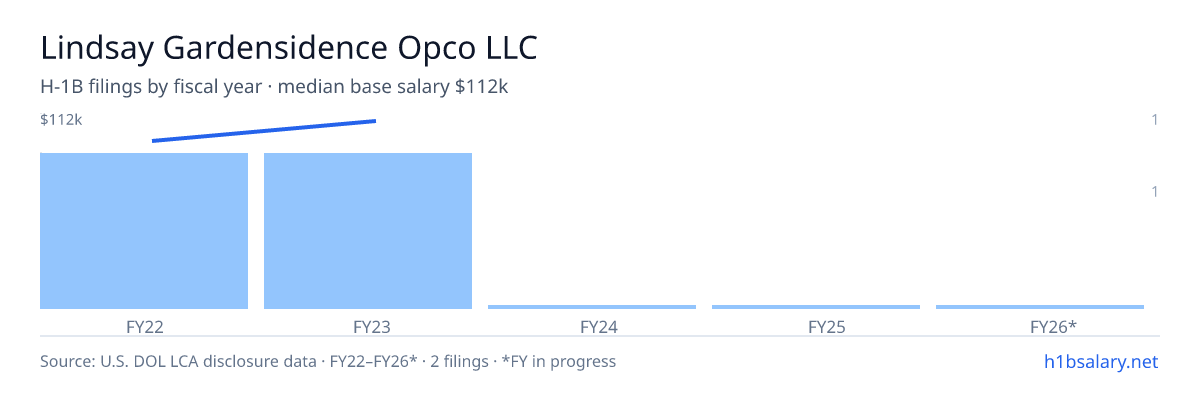Click the DOL LCA source footnote
The height and width of the screenshot is (400, 1200).
pos(328,361)
